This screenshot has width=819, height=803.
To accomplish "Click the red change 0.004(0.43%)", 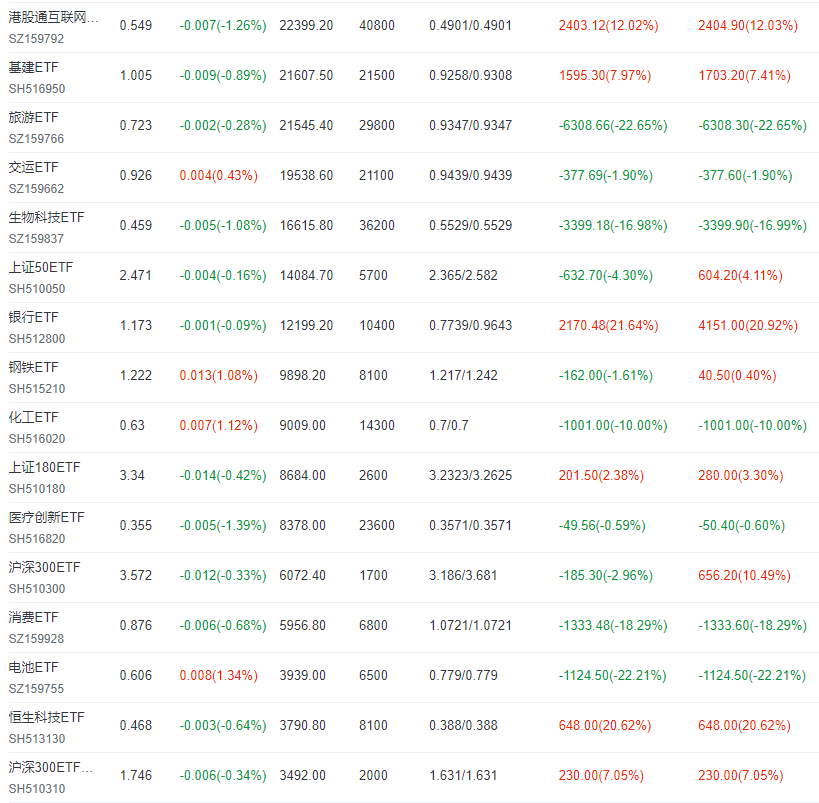I will tap(218, 176).
